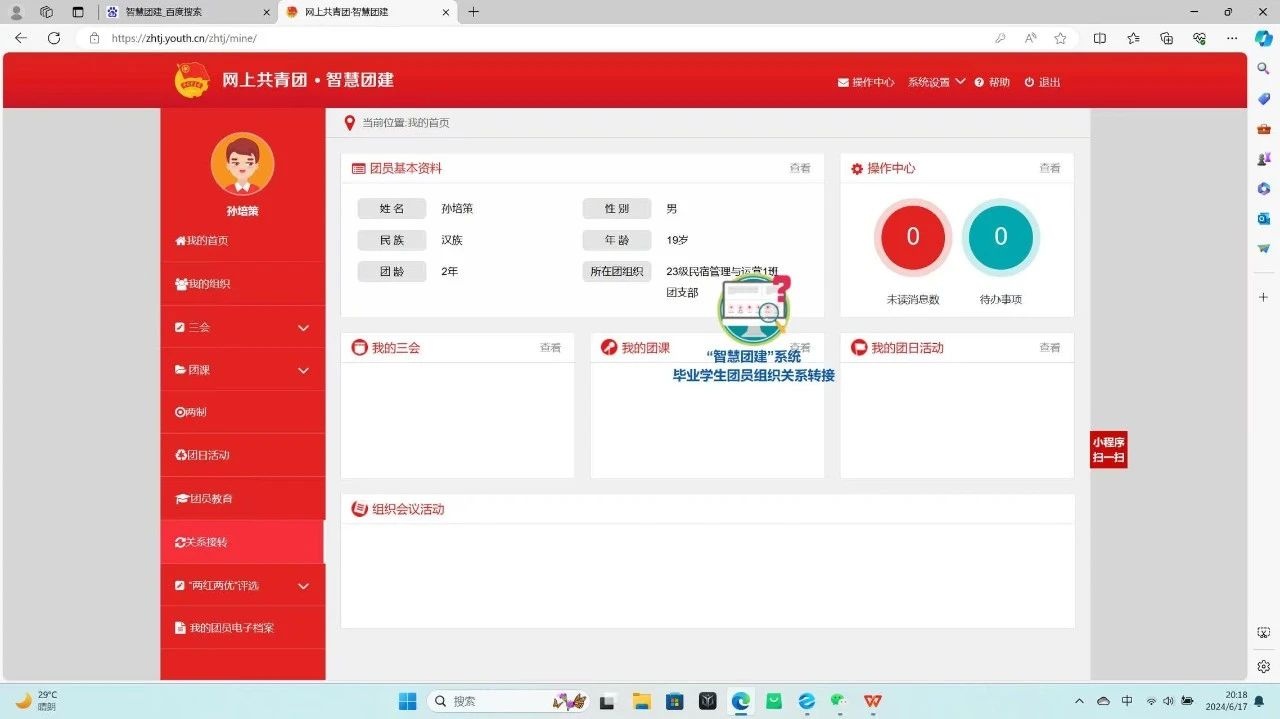Expand the "两红两优"评选 chevron

(x=303, y=586)
